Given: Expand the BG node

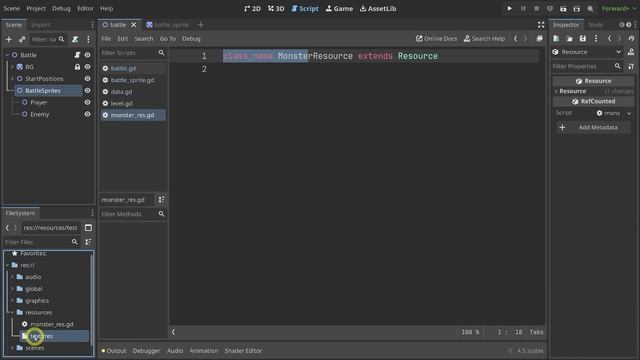Looking at the screenshot, I should click(x=12, y=67).
